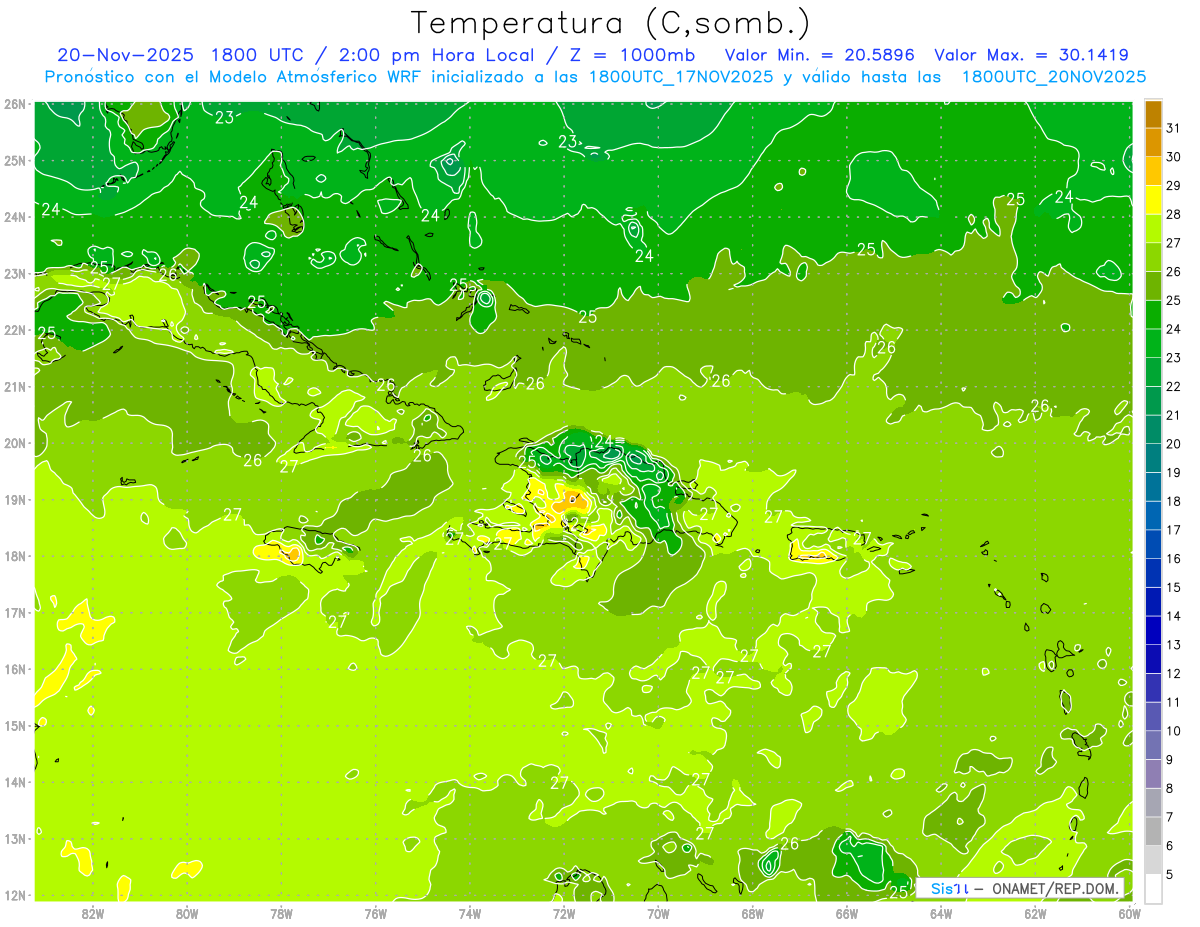Click the "70W" longitude axis label
This screenshot has height=927, width=1200.
point(658,913)
